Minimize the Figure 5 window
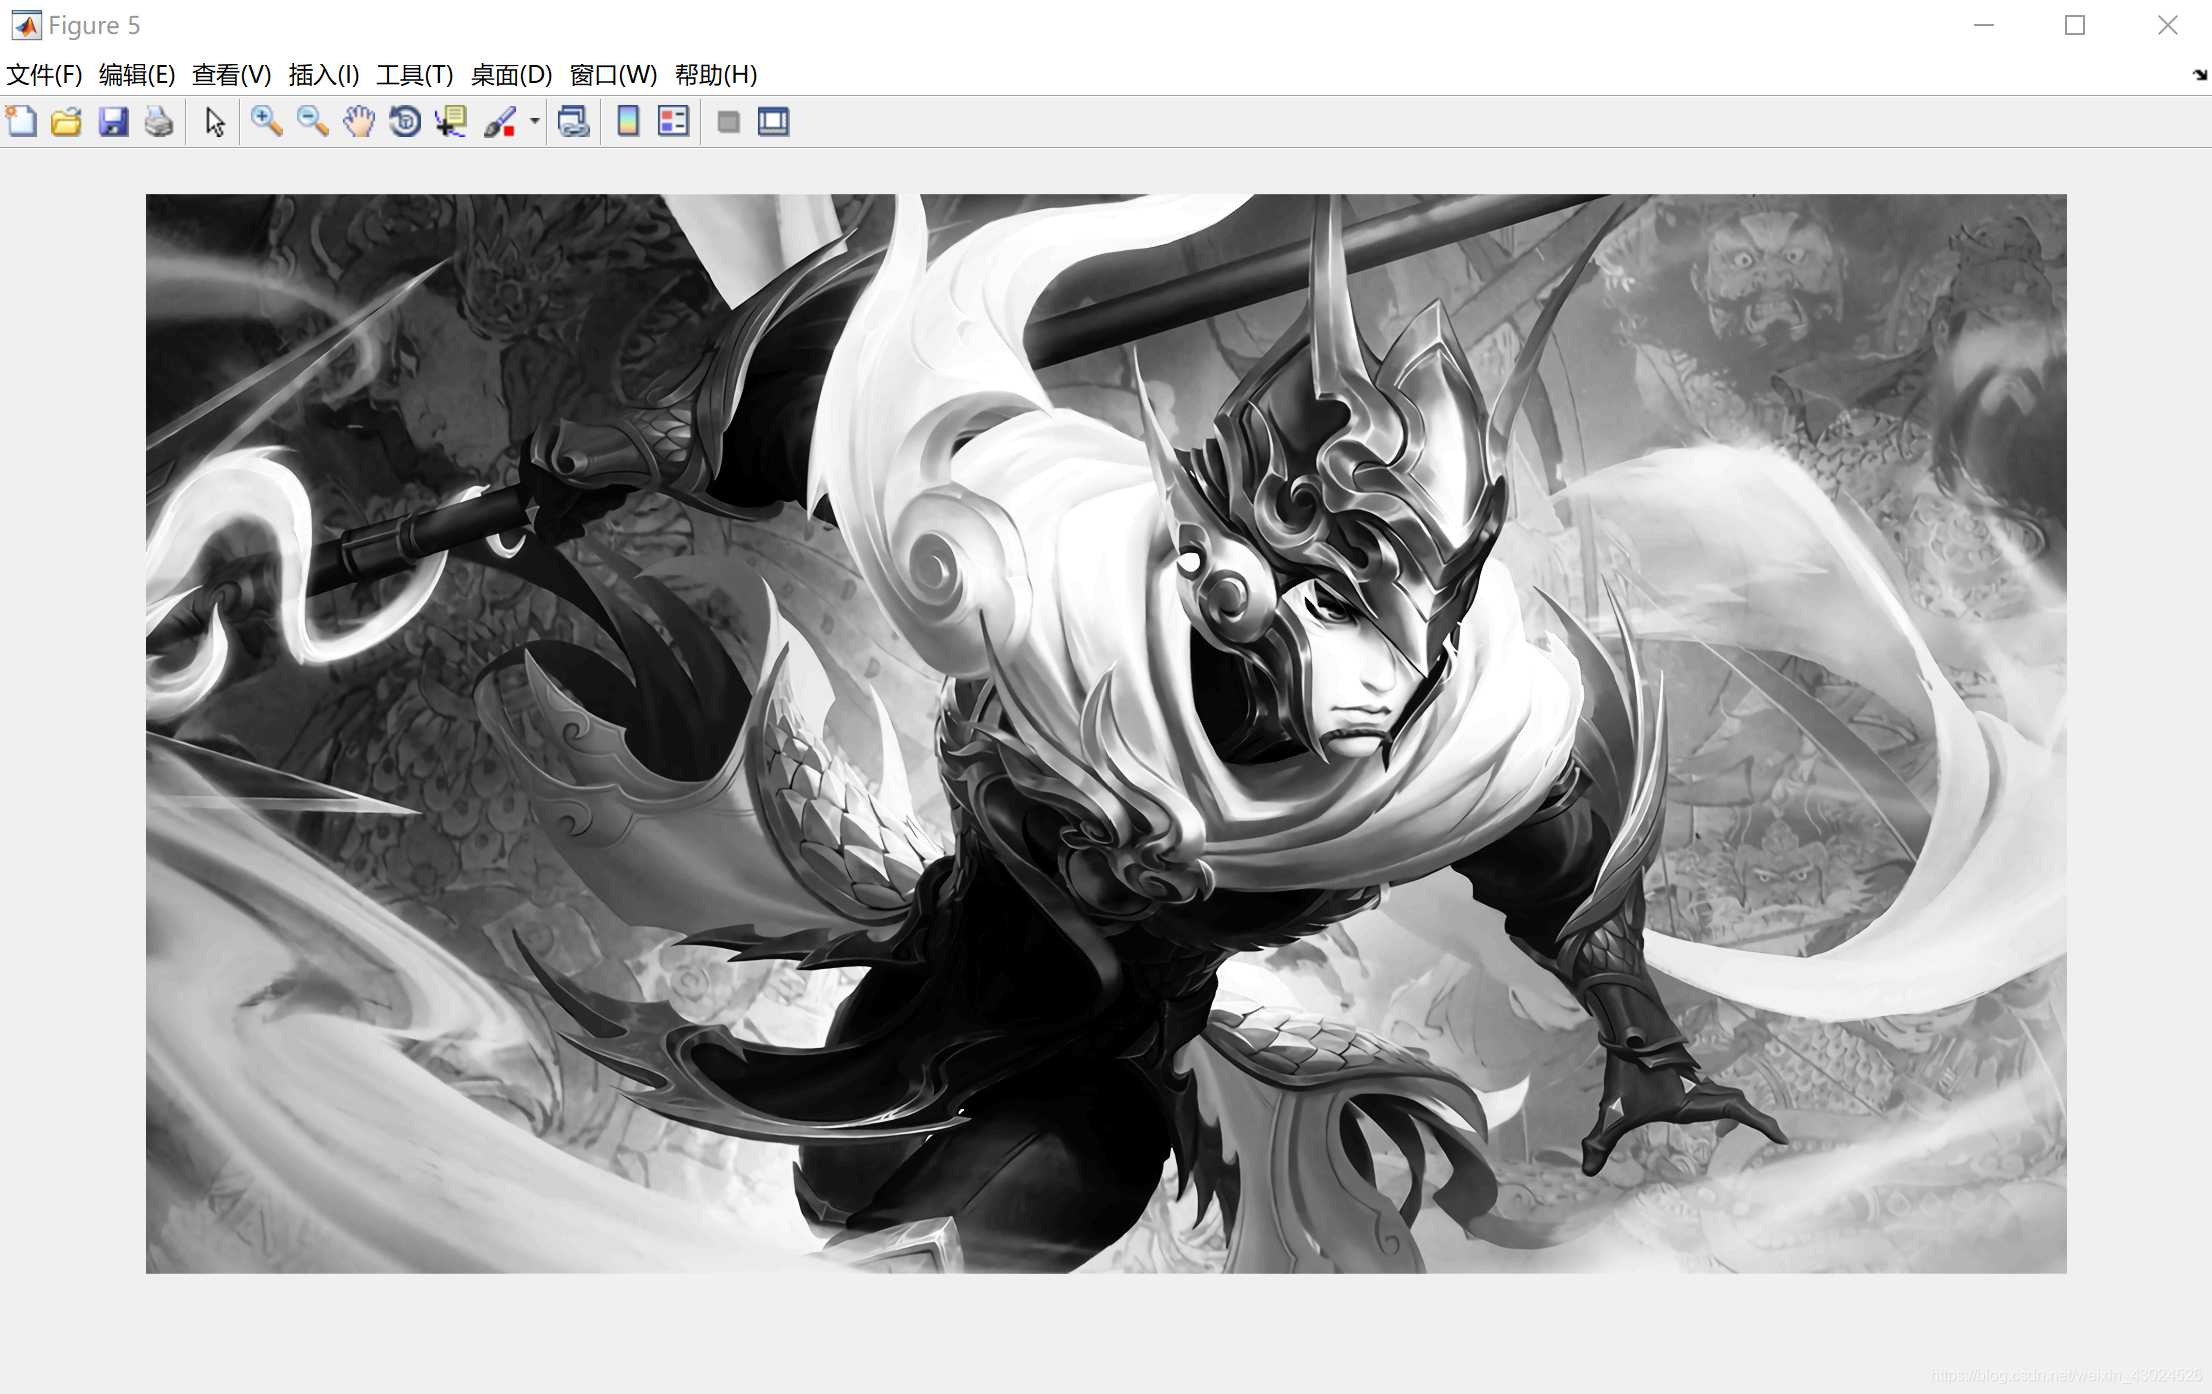The width and height of the screenshot is (2212, 1394). click(x=1984, y=25)
